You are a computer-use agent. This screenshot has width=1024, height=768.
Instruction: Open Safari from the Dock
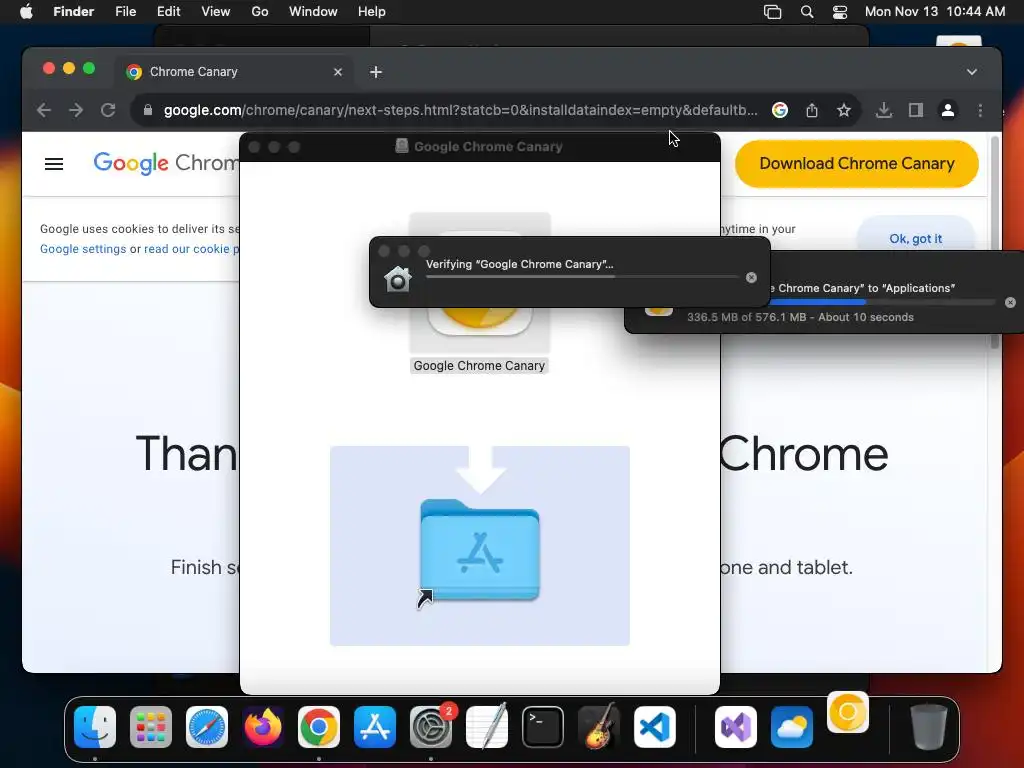207,727
